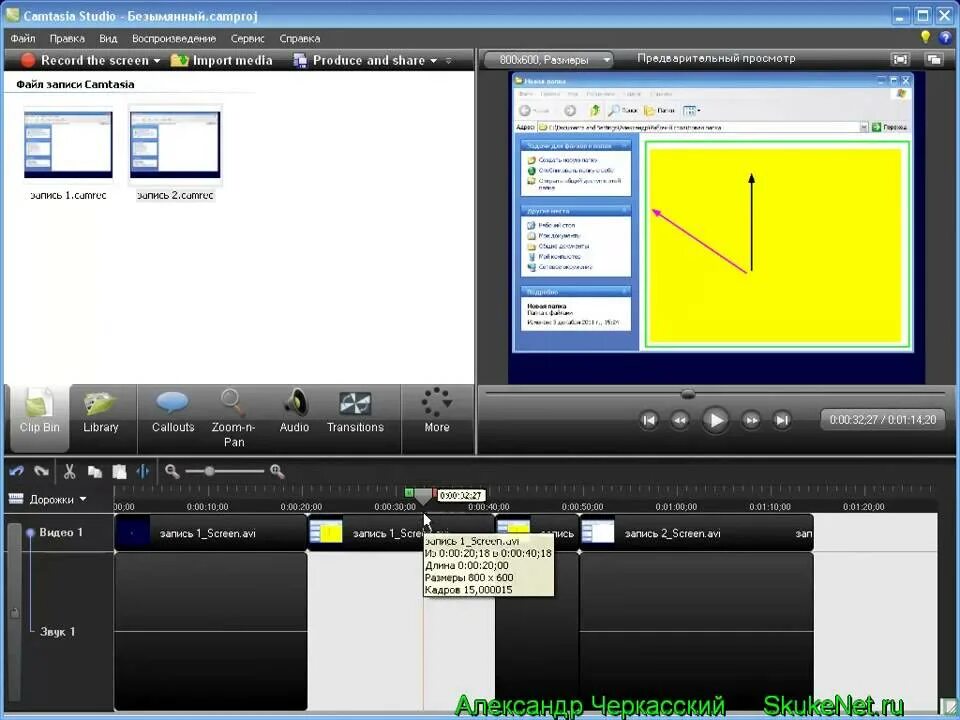Click the 0:00:32;27 / 0:01:14;20 time display

pyautogui.click(x=882, y=420)
